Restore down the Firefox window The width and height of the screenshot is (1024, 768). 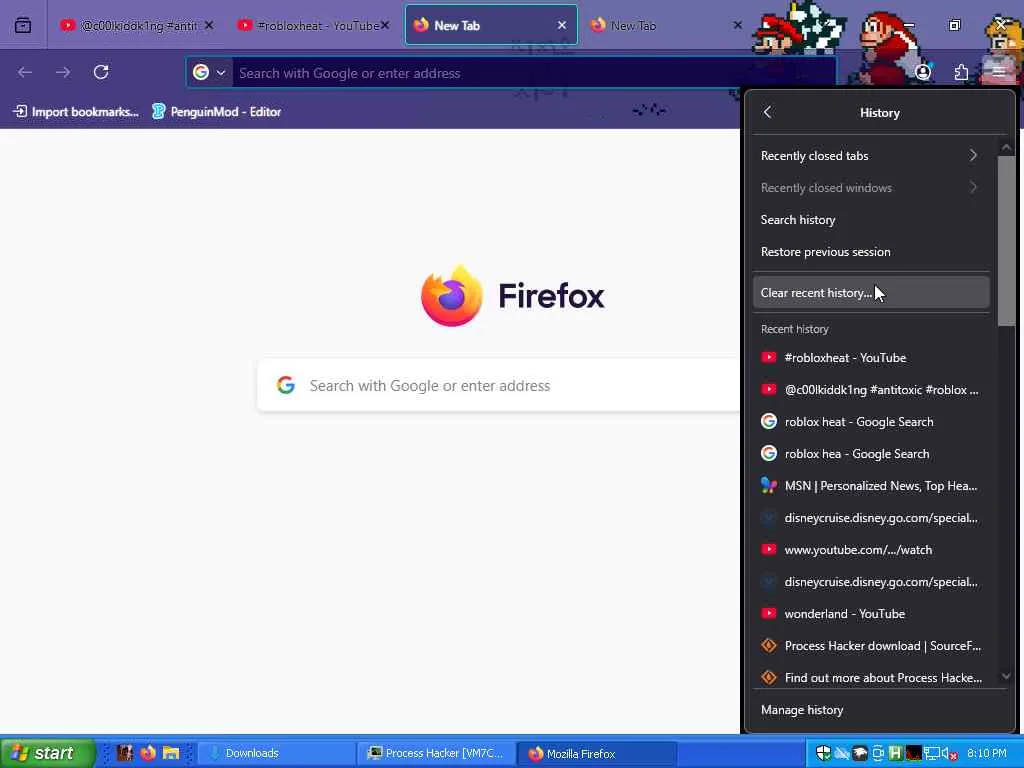pos(954,25)
